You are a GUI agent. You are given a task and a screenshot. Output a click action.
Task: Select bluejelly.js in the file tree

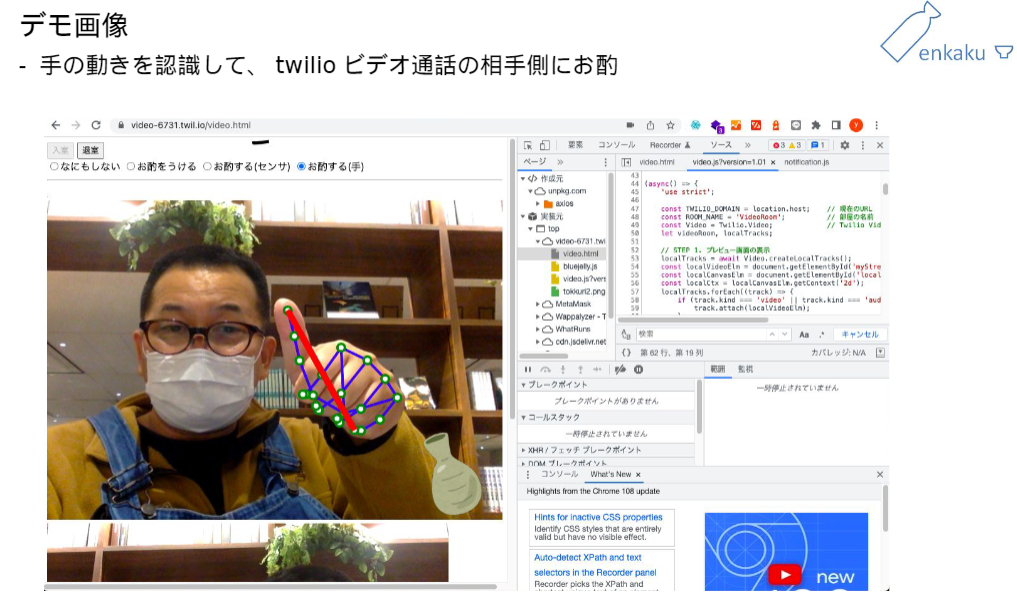click(x=580, y=267)
